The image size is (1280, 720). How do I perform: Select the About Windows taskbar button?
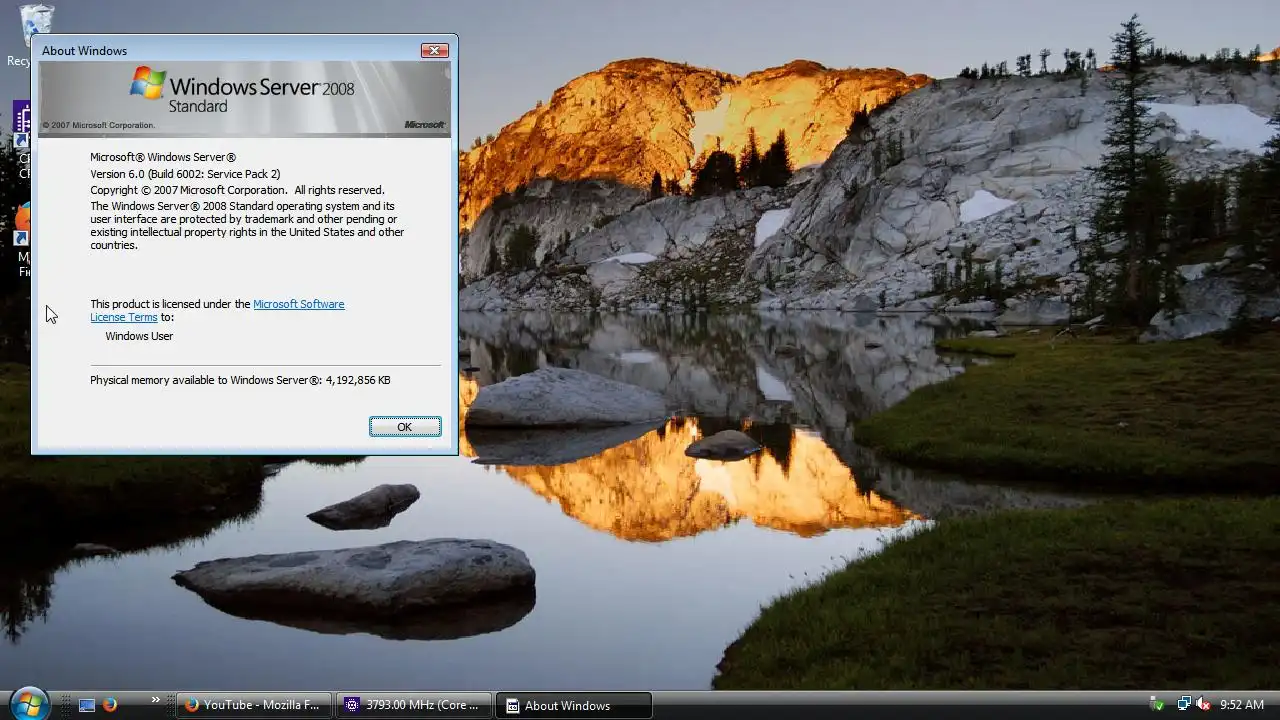coord(574,705)
